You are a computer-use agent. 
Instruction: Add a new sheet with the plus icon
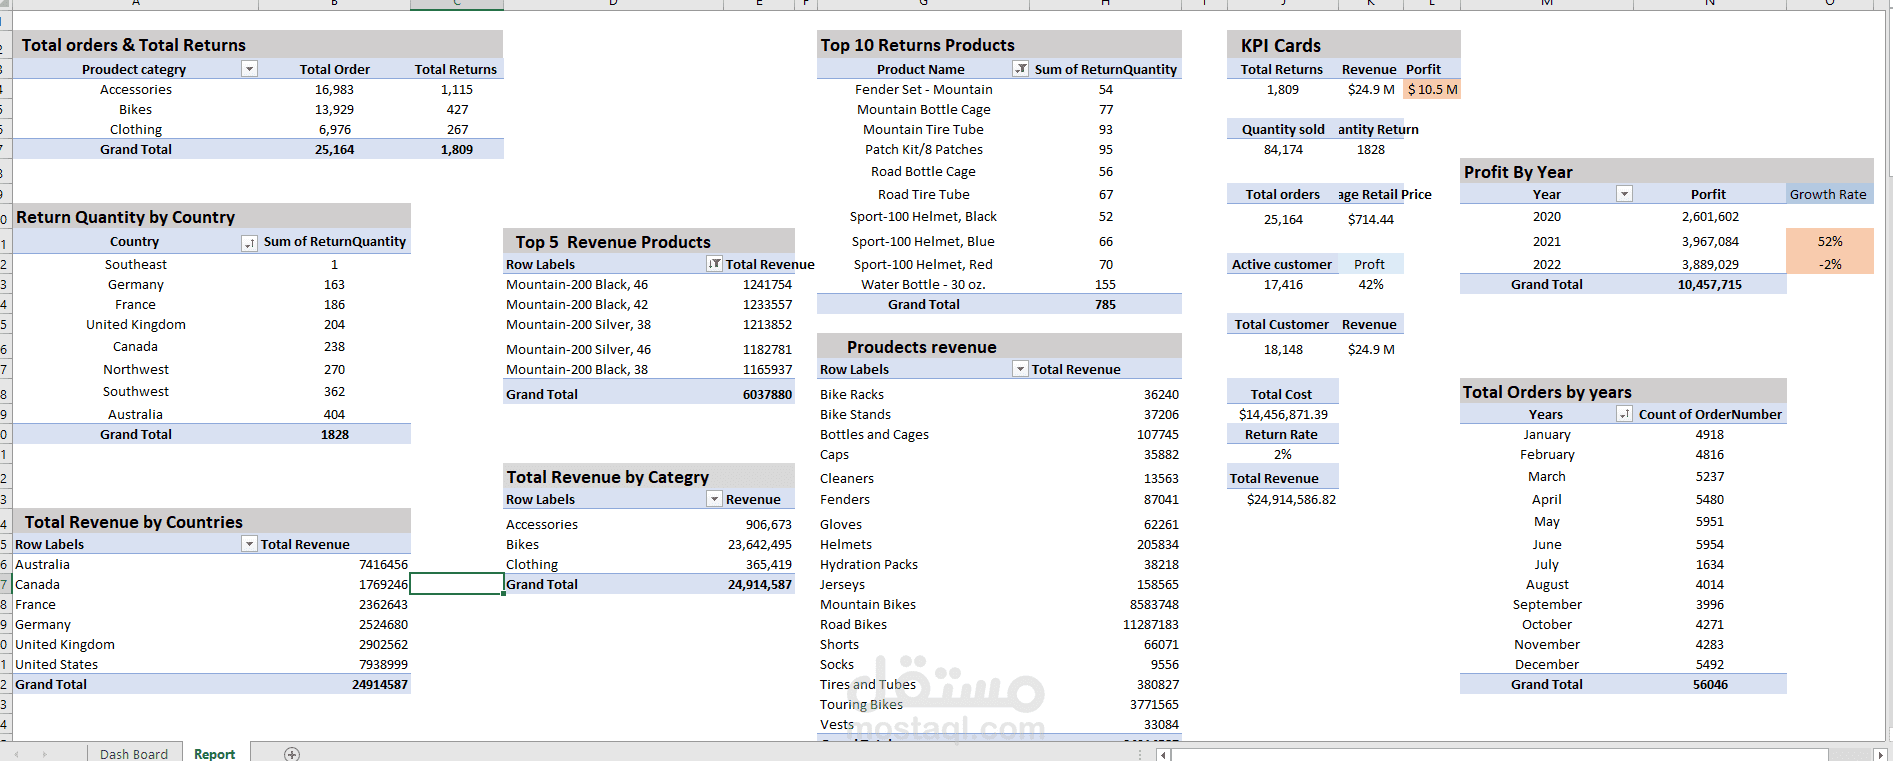pyautogui.click(x=292, y=754)
